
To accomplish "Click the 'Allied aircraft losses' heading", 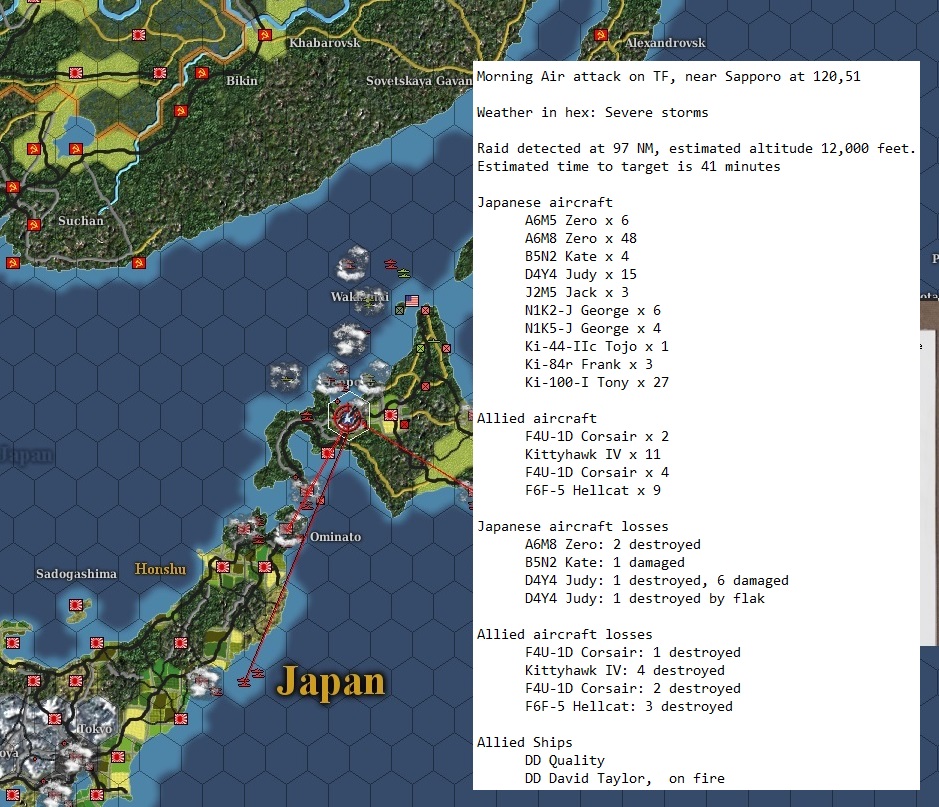I will point(565,634).
